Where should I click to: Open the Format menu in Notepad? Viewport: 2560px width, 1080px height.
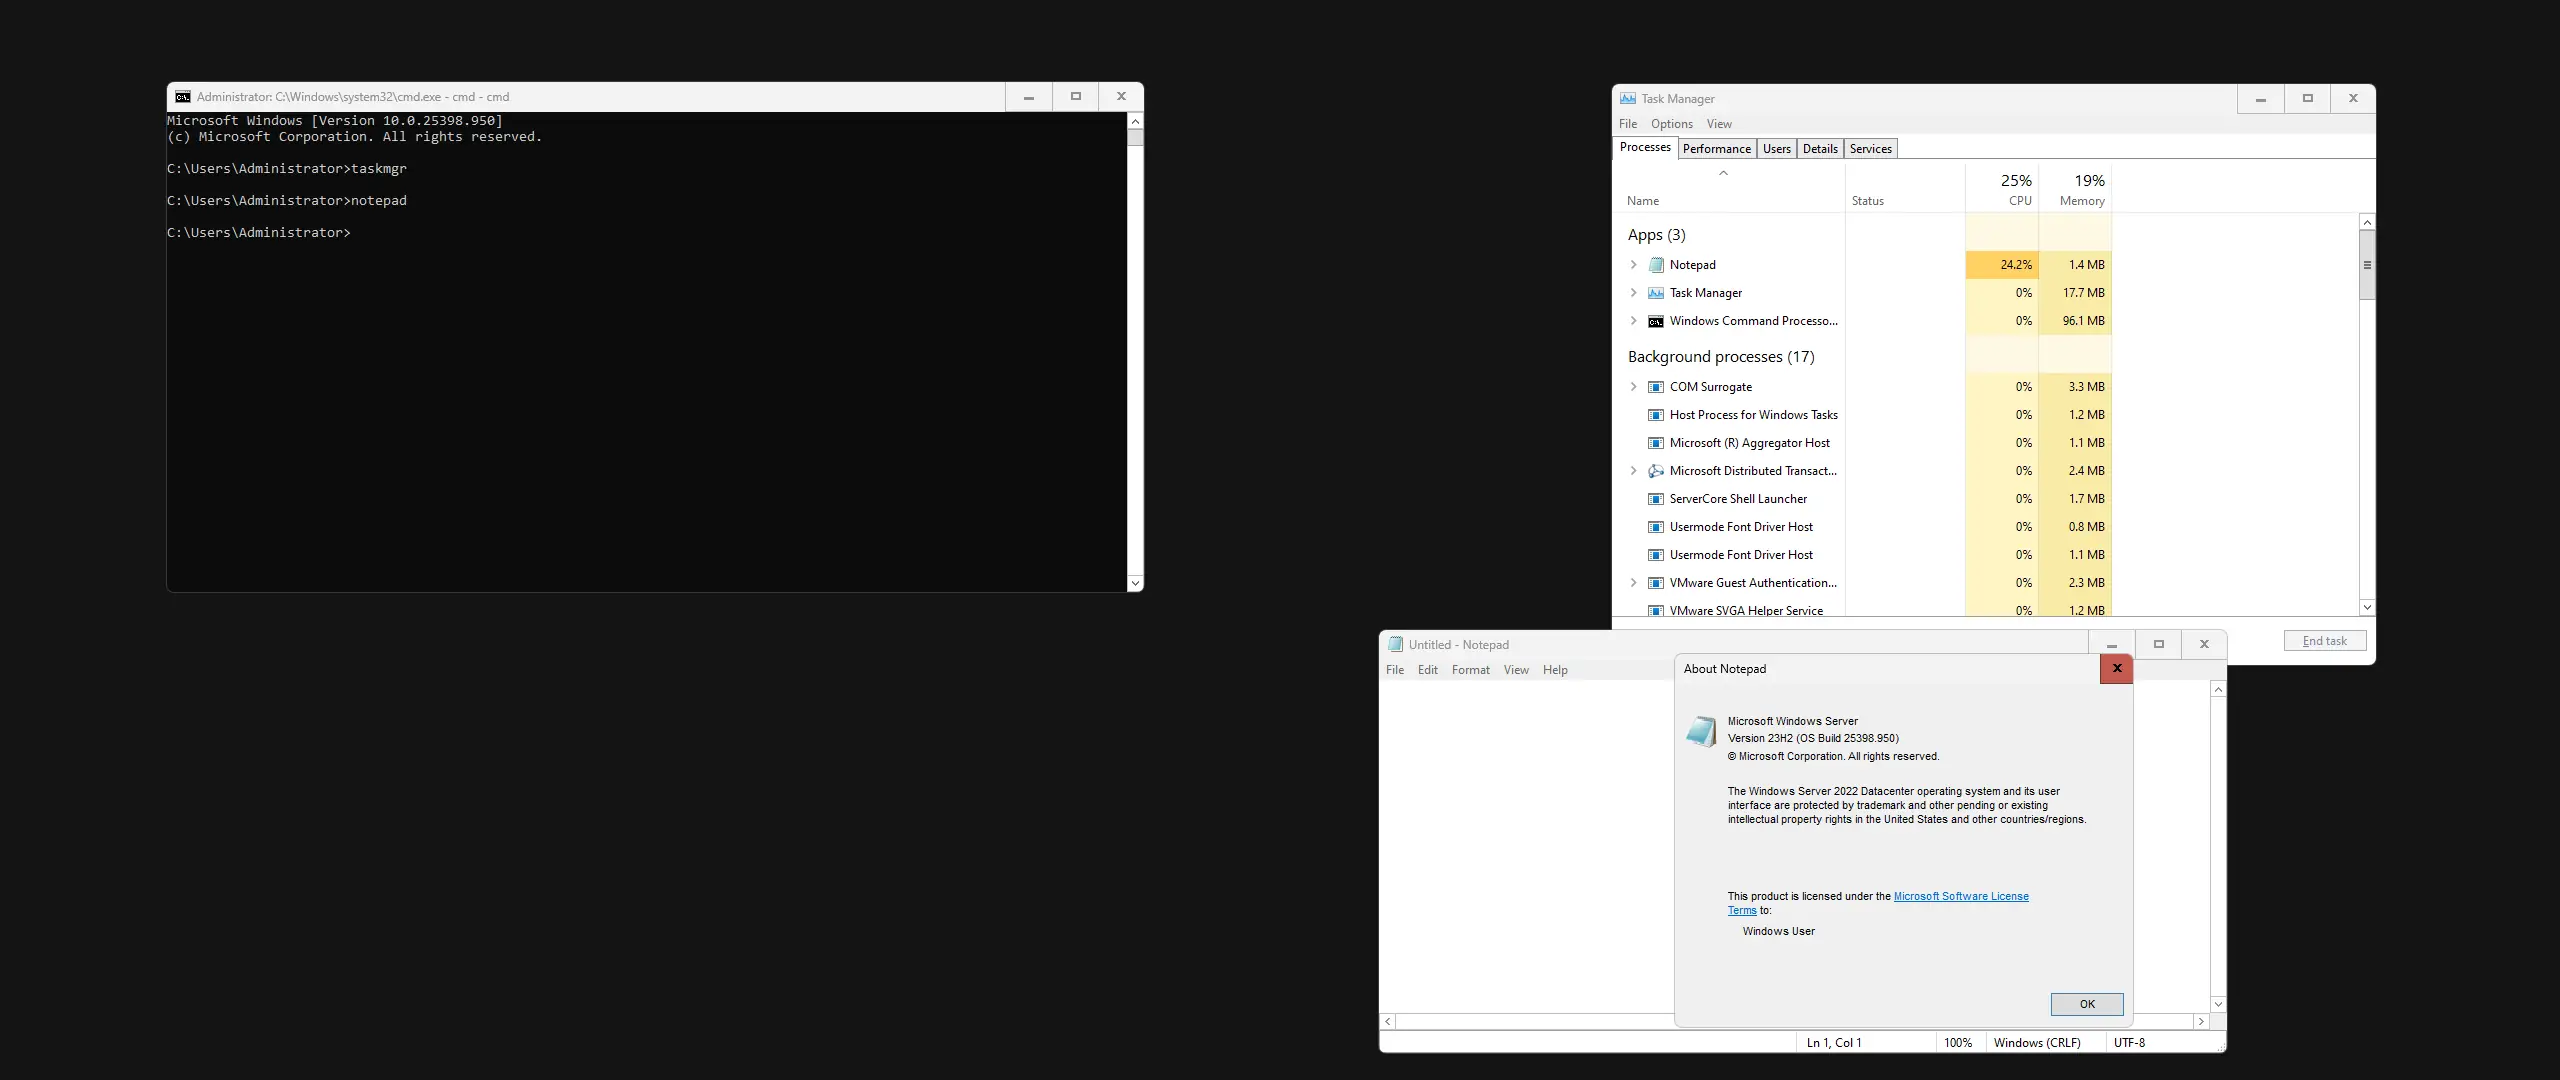(1470, 670)
